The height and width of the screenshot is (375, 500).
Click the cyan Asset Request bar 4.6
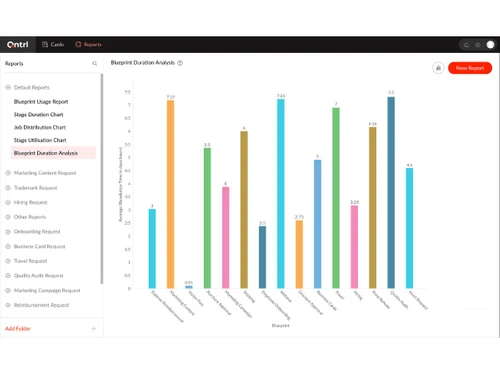(409, 228)
